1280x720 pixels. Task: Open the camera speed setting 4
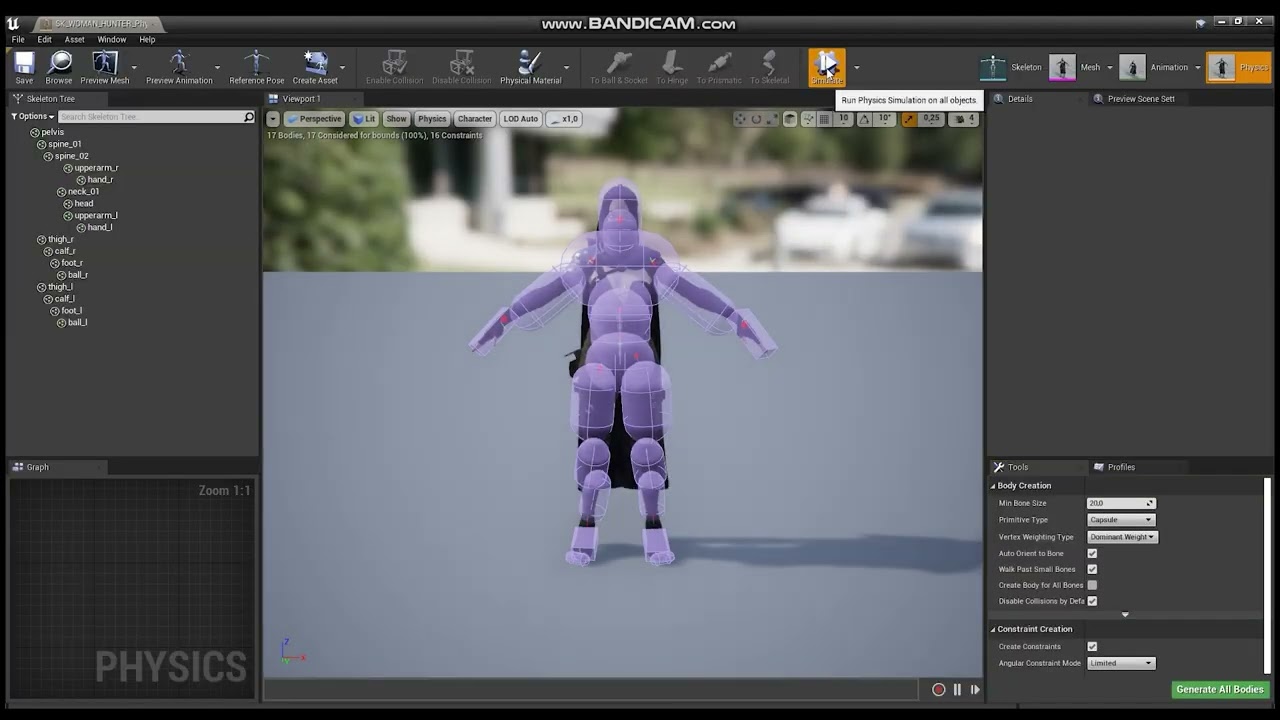click(x=965, y=119)
